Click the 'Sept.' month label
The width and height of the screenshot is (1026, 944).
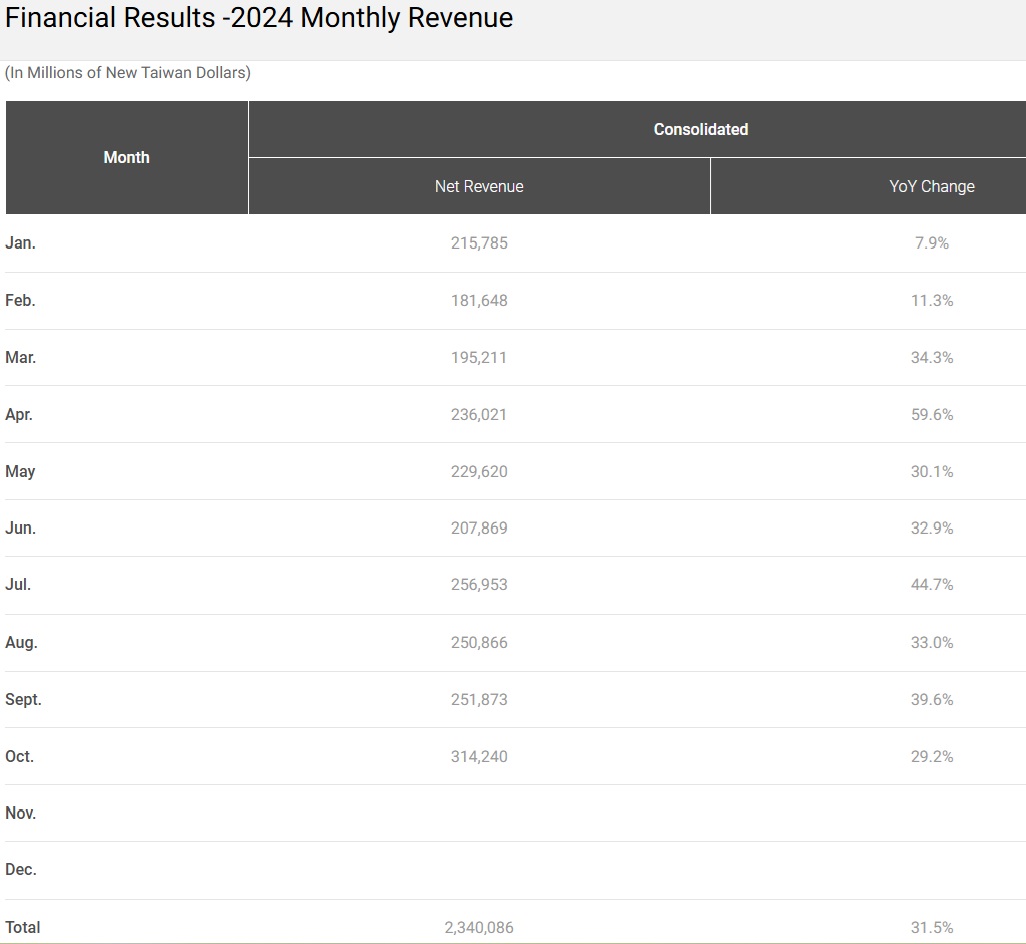pyautogui.click(x=23, y=699)
